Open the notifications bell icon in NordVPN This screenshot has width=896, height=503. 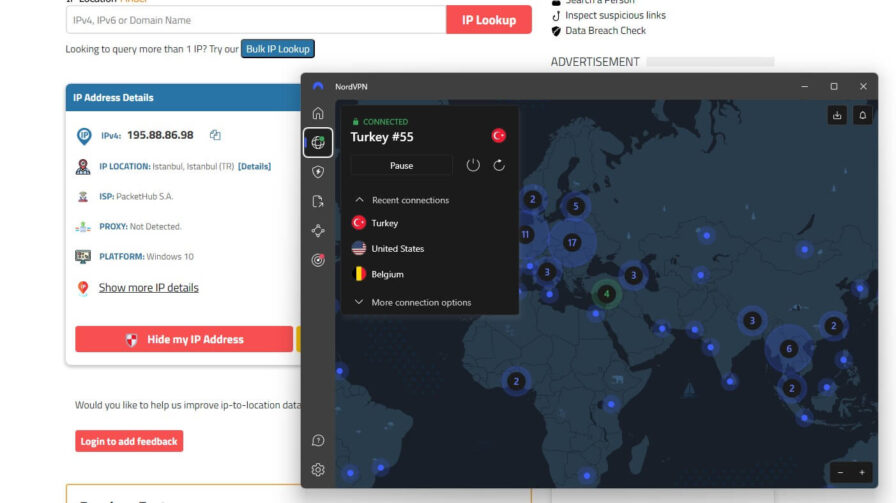click(862, 115)
